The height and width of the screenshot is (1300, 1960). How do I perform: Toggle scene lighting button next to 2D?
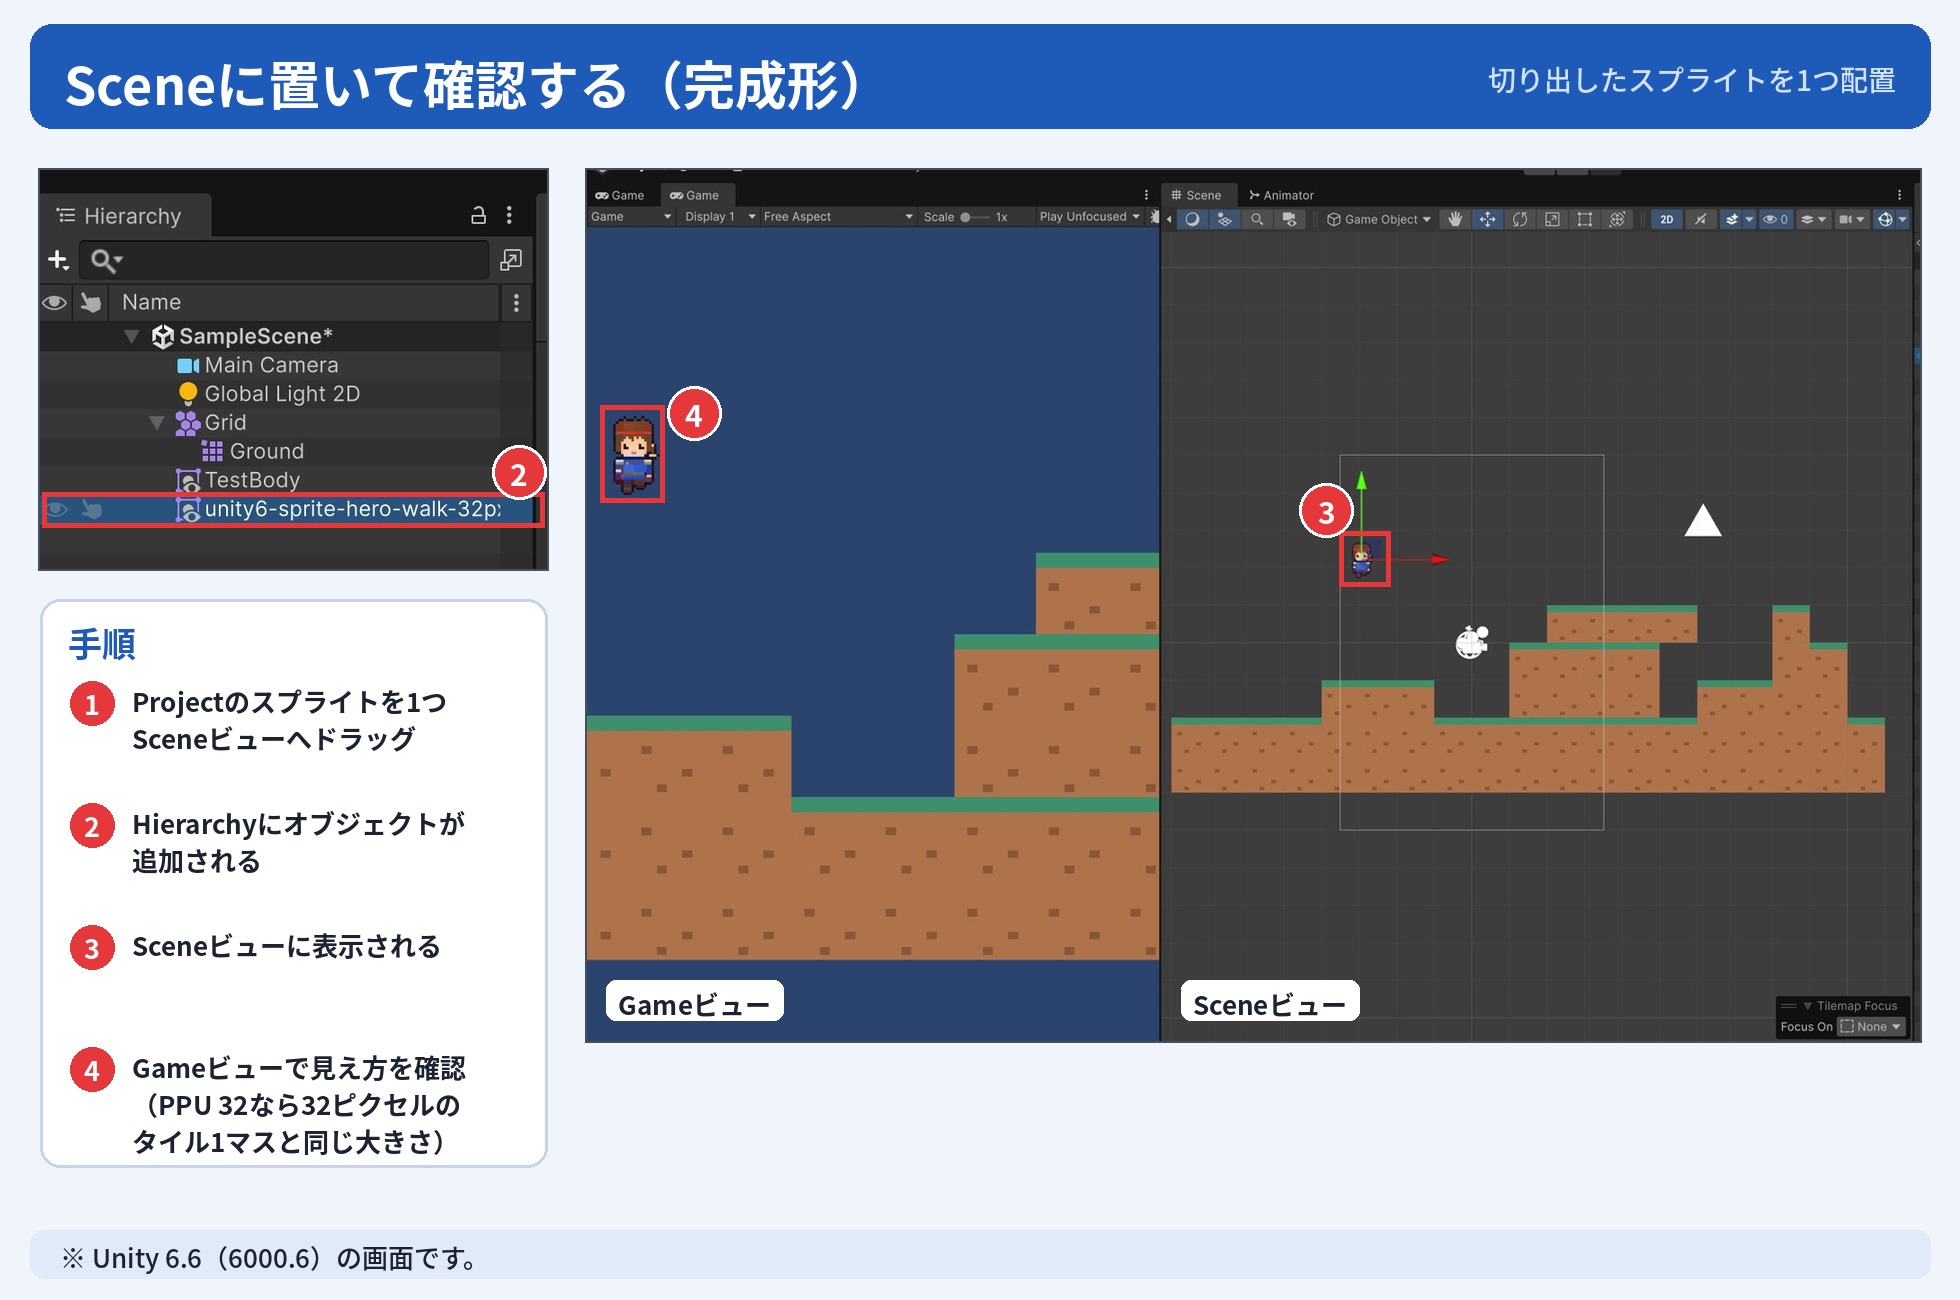click(x=1701, y=219)
